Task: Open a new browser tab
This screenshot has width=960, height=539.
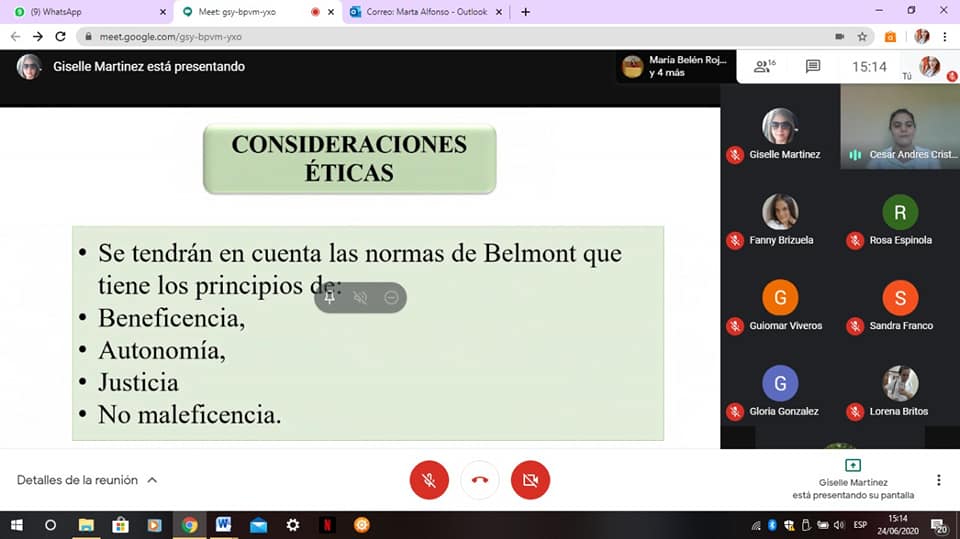Action: tap(526, 12)
